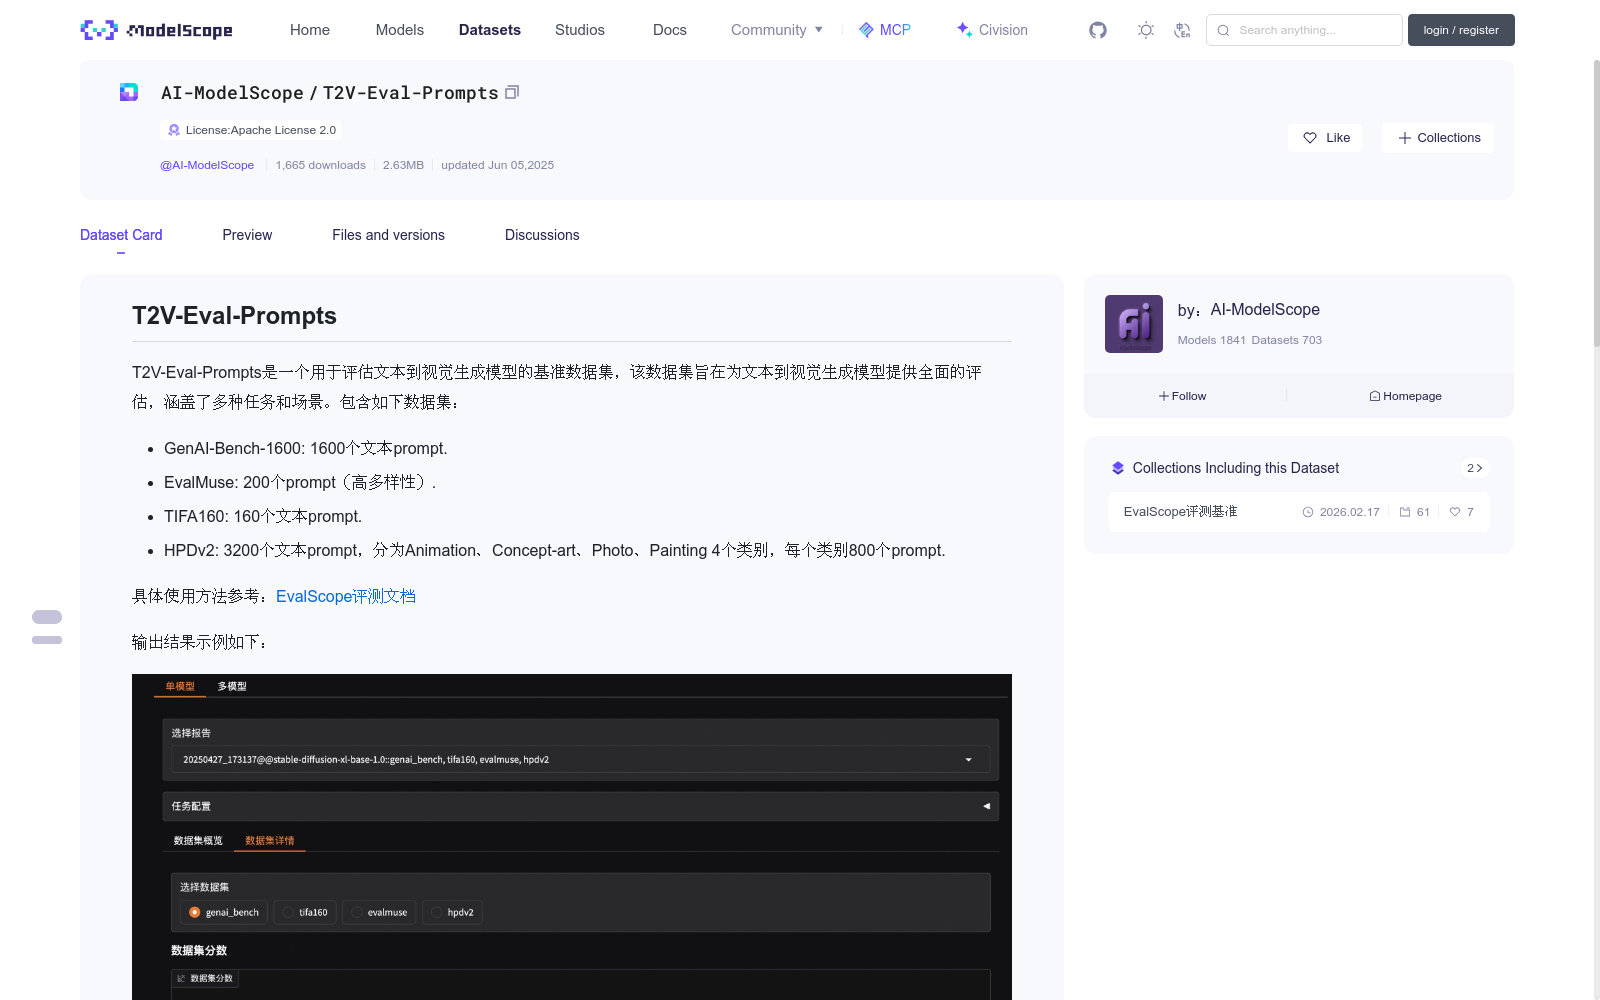
Task: Click the Like button
Action: click(x=1326, y=138)
